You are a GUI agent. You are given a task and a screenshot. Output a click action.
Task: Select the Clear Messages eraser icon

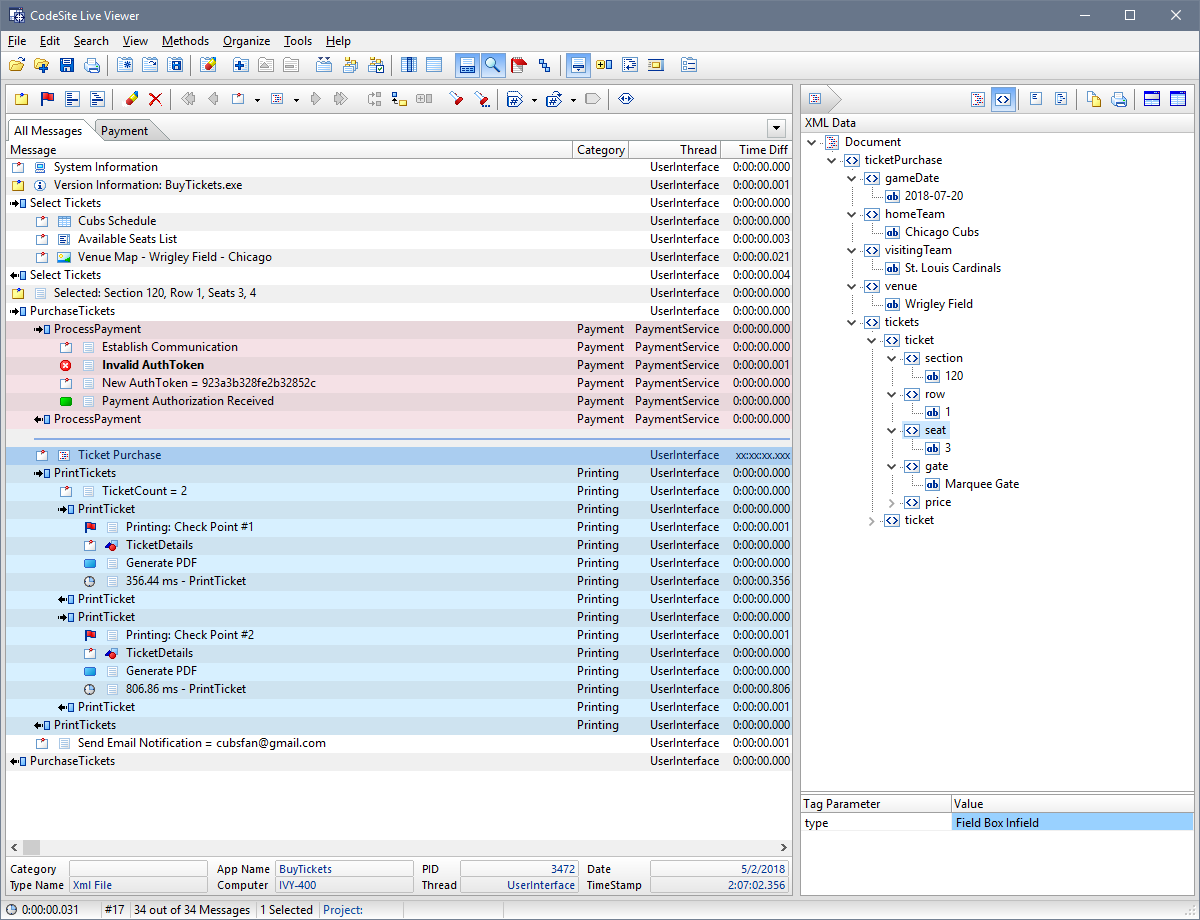(131, 98)
